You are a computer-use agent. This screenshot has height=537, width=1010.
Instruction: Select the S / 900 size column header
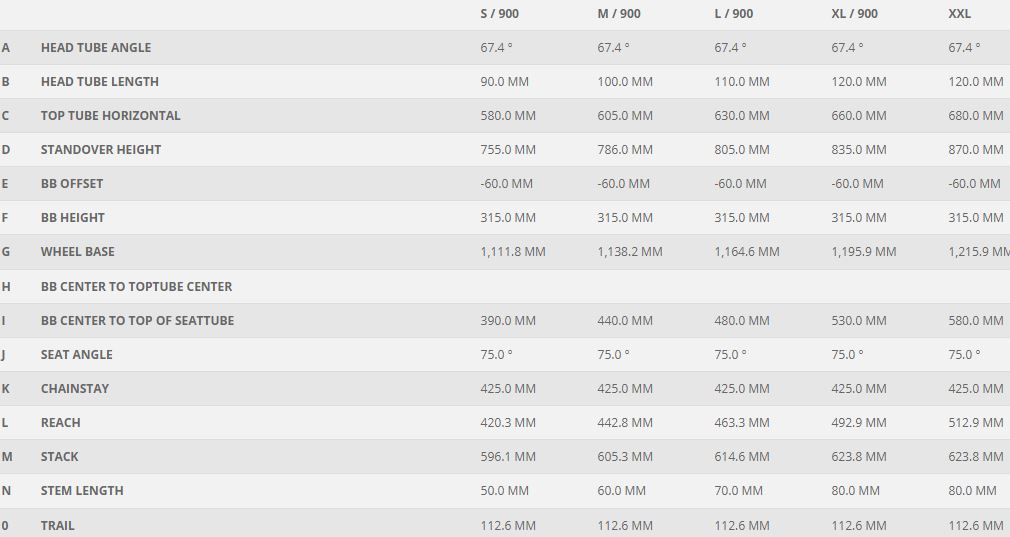[499, 14]
